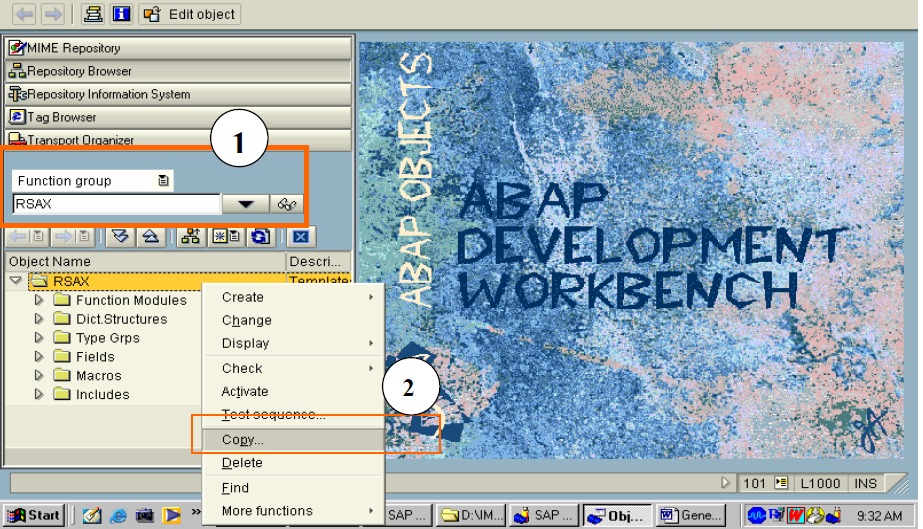Open the history list beside the next-object arrow

point(84,237)
